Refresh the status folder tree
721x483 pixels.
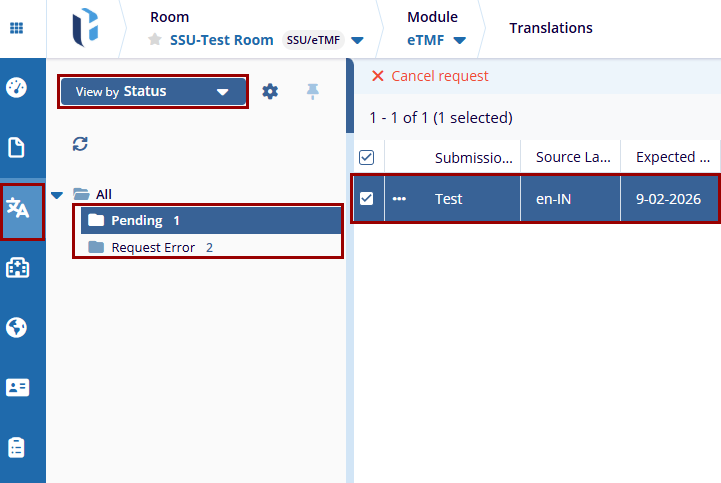81,144
